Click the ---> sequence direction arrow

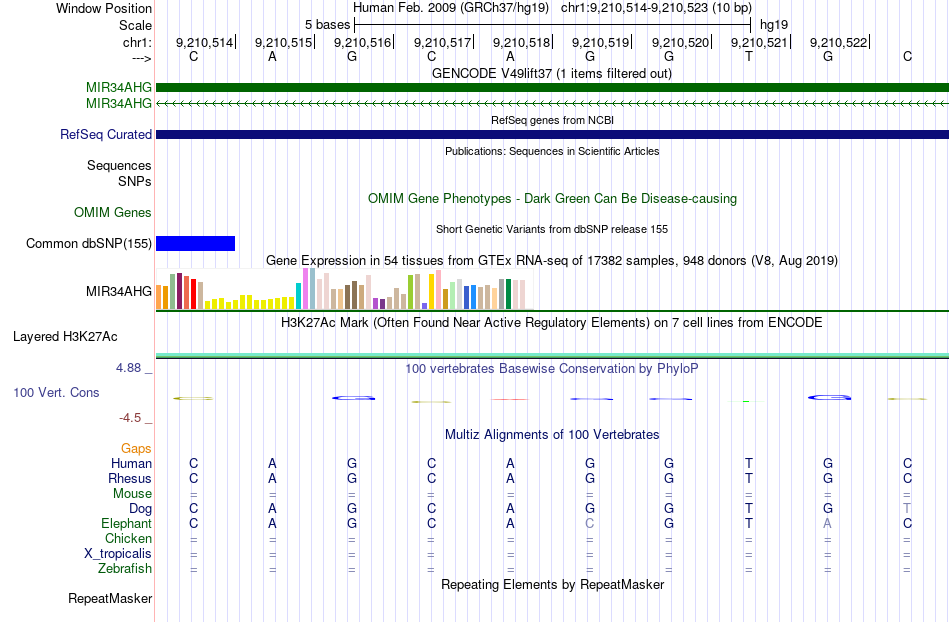(x=141, y=58)
